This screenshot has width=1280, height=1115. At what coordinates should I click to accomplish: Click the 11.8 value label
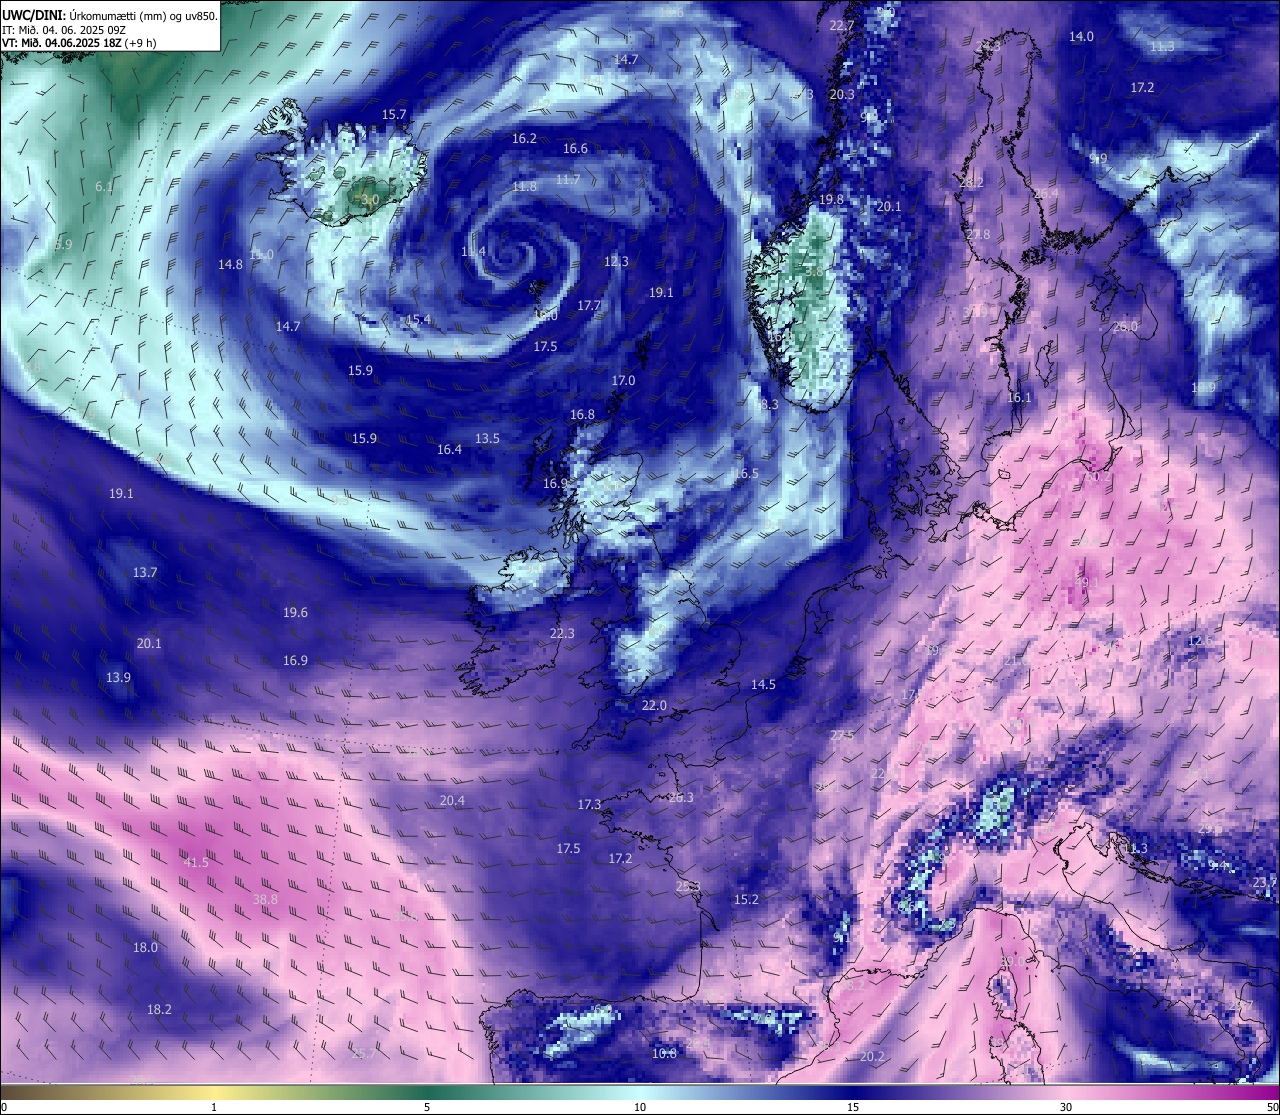[524, 187]
